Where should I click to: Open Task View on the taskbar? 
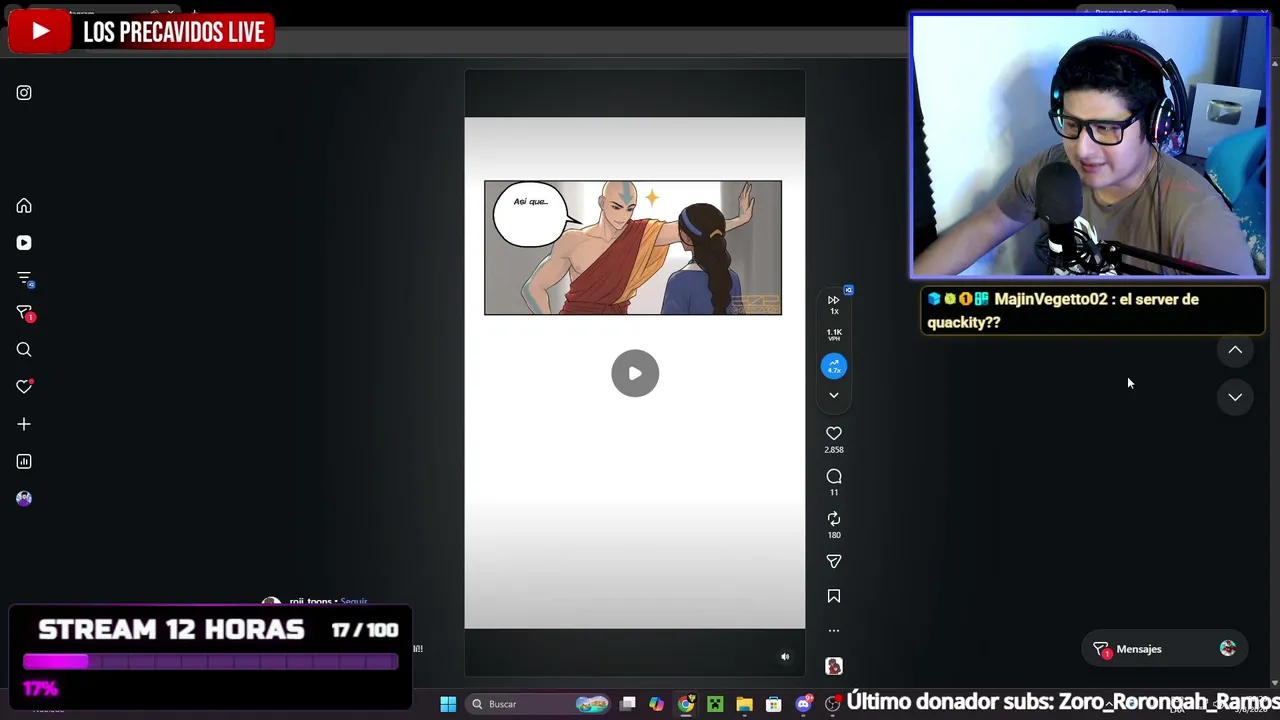click(x=628, y=704)
